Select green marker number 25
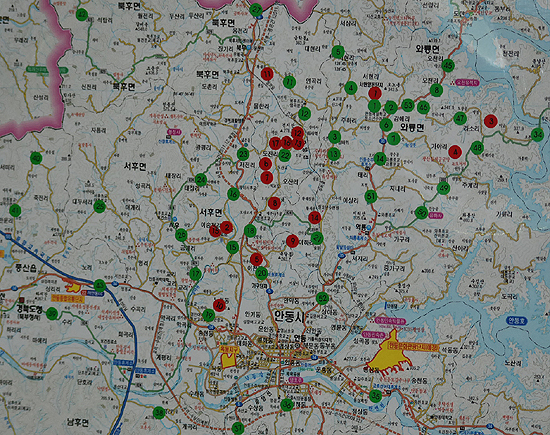The height and width of the screenshot is (435, 550). click(x=100, y=207)
